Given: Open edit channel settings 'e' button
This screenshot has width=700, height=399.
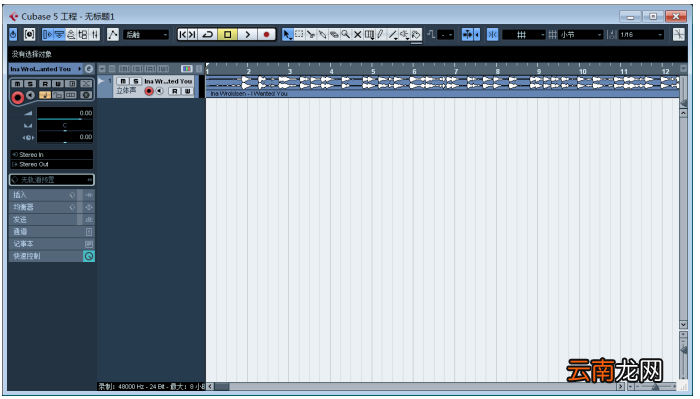Looking at the screenshot, I should (x=89, y=69).
